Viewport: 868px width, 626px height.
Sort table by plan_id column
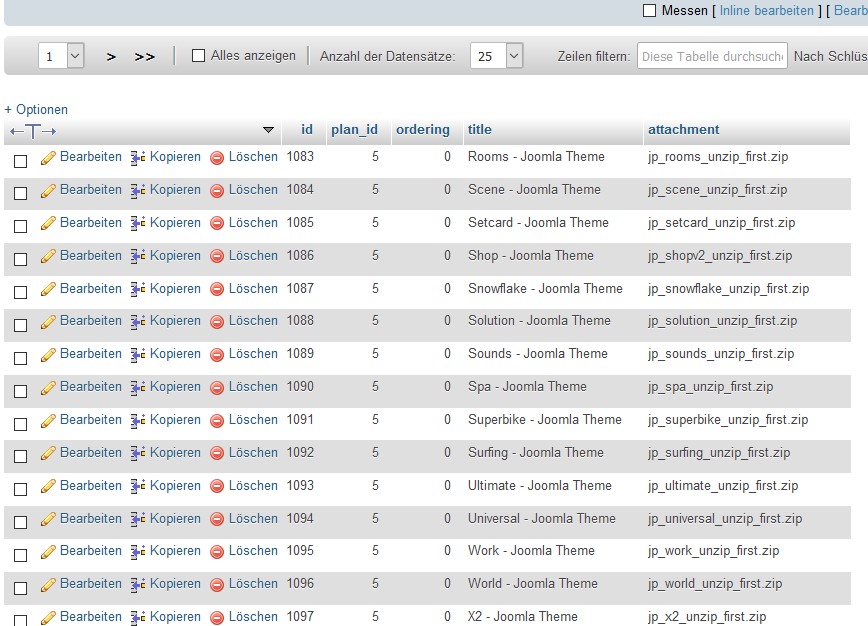coord(354,130)
